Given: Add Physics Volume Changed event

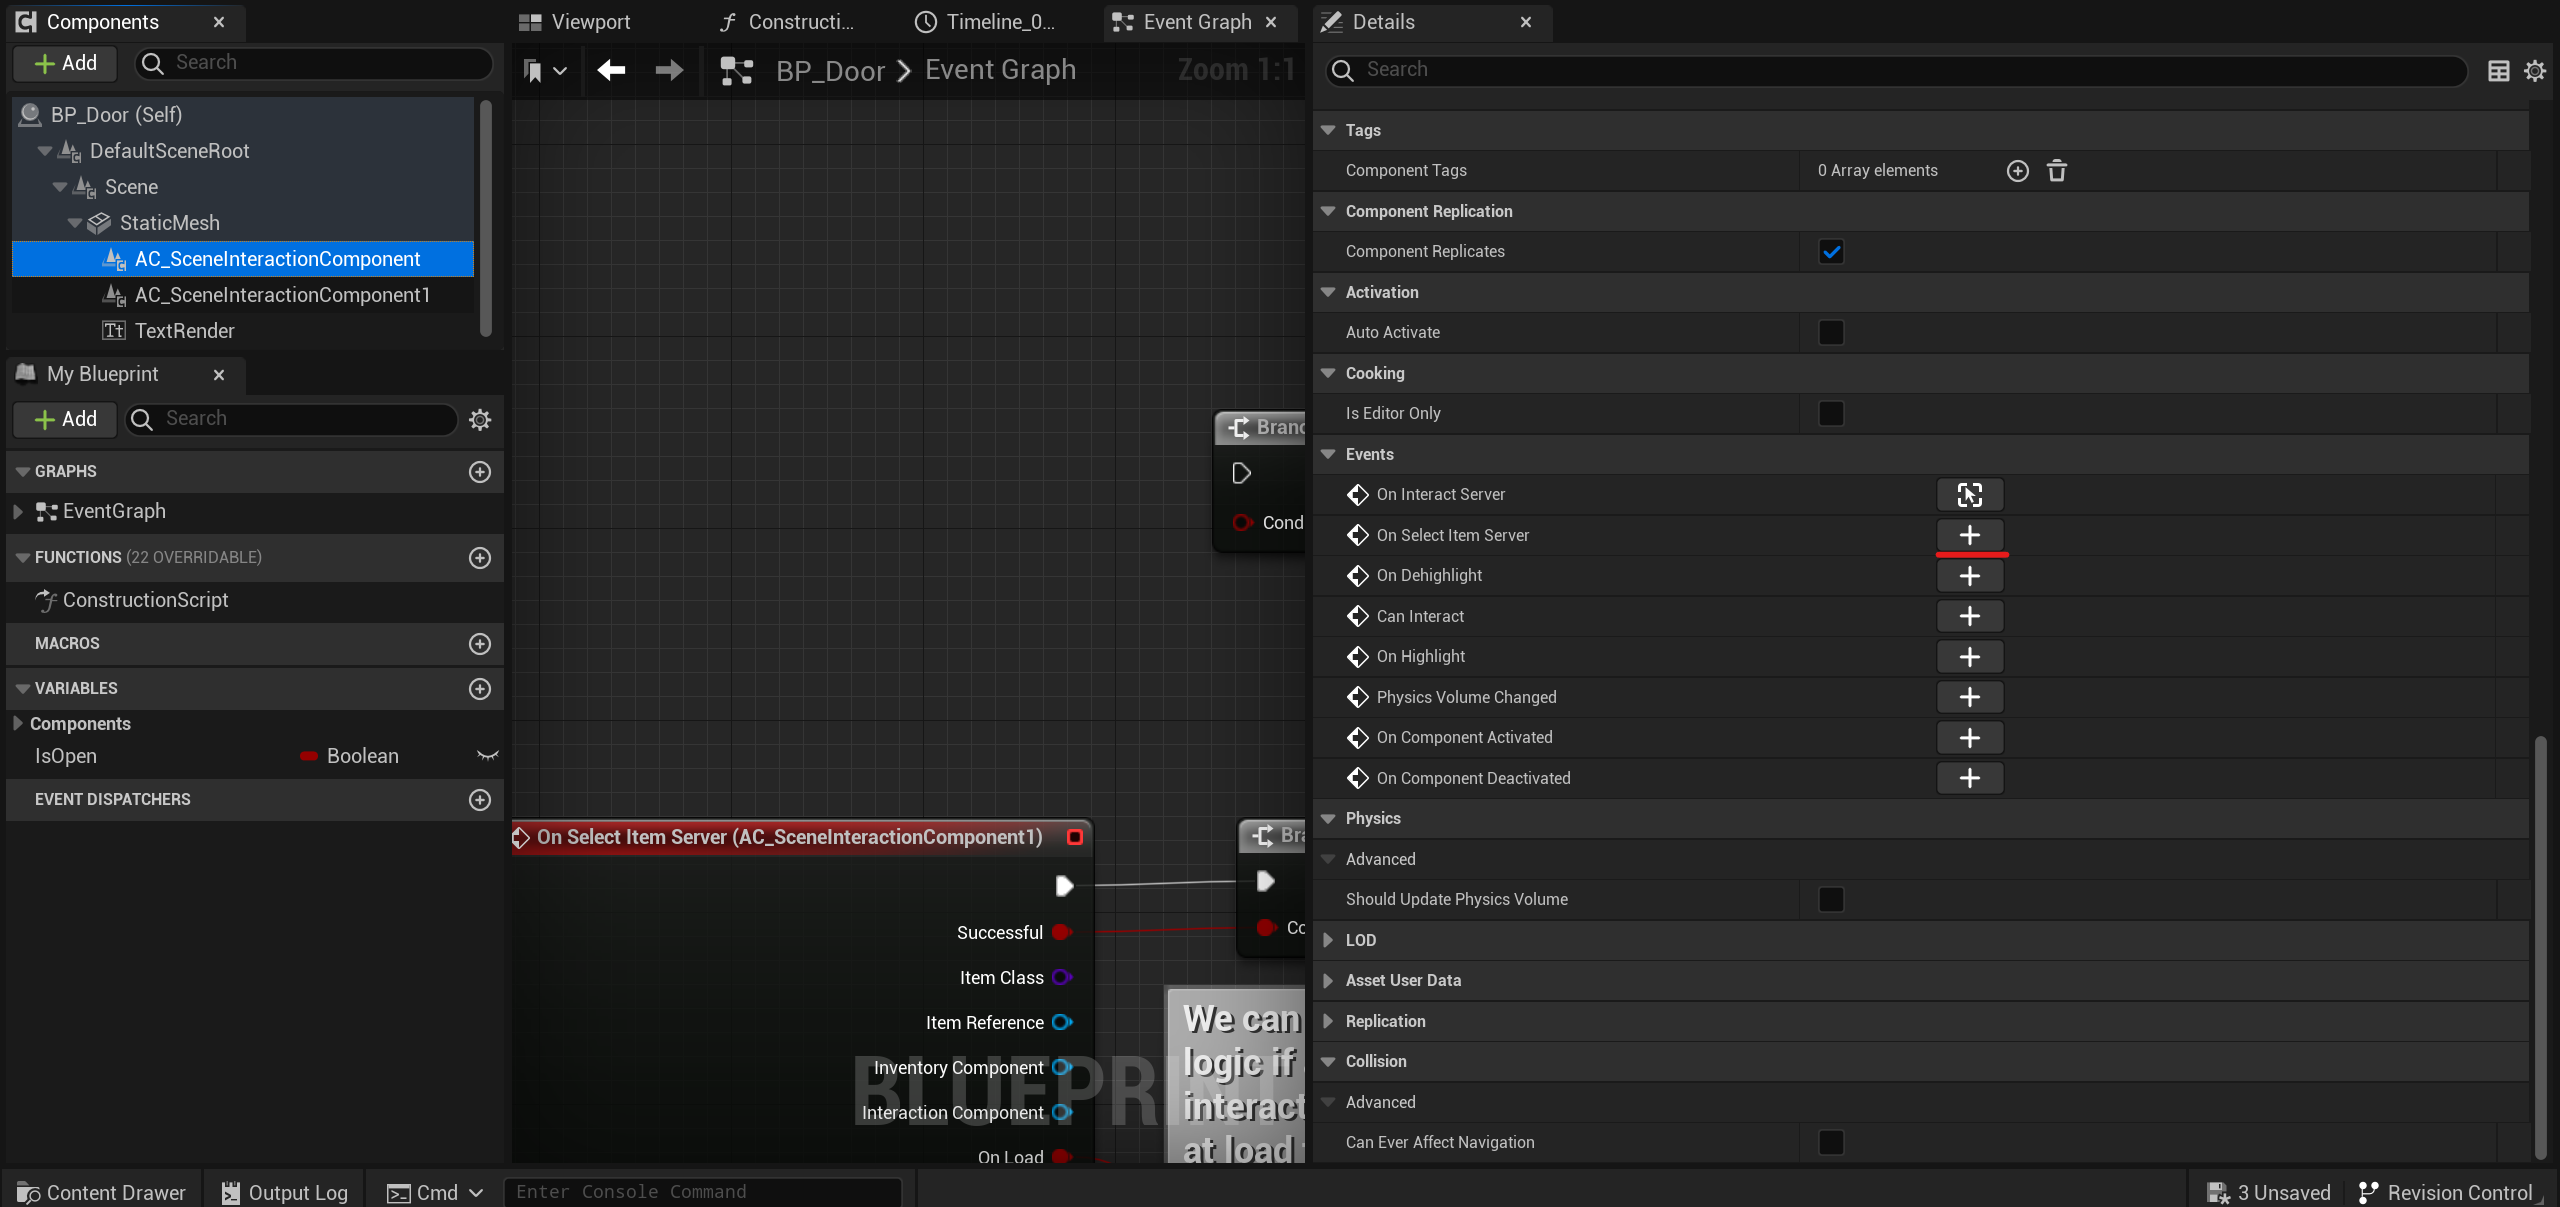Looking at the screenshot, I should pos(1970,697).
